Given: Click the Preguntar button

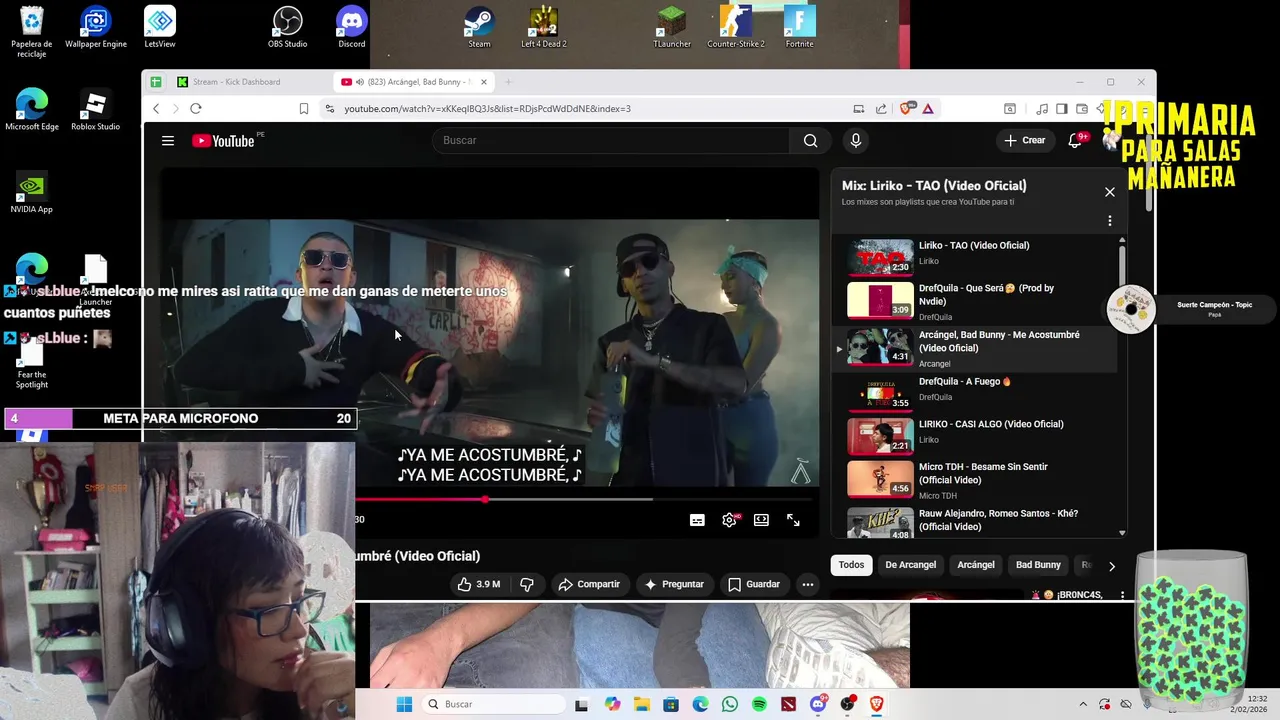Looking at the screenshot, I should pos(674,584).
